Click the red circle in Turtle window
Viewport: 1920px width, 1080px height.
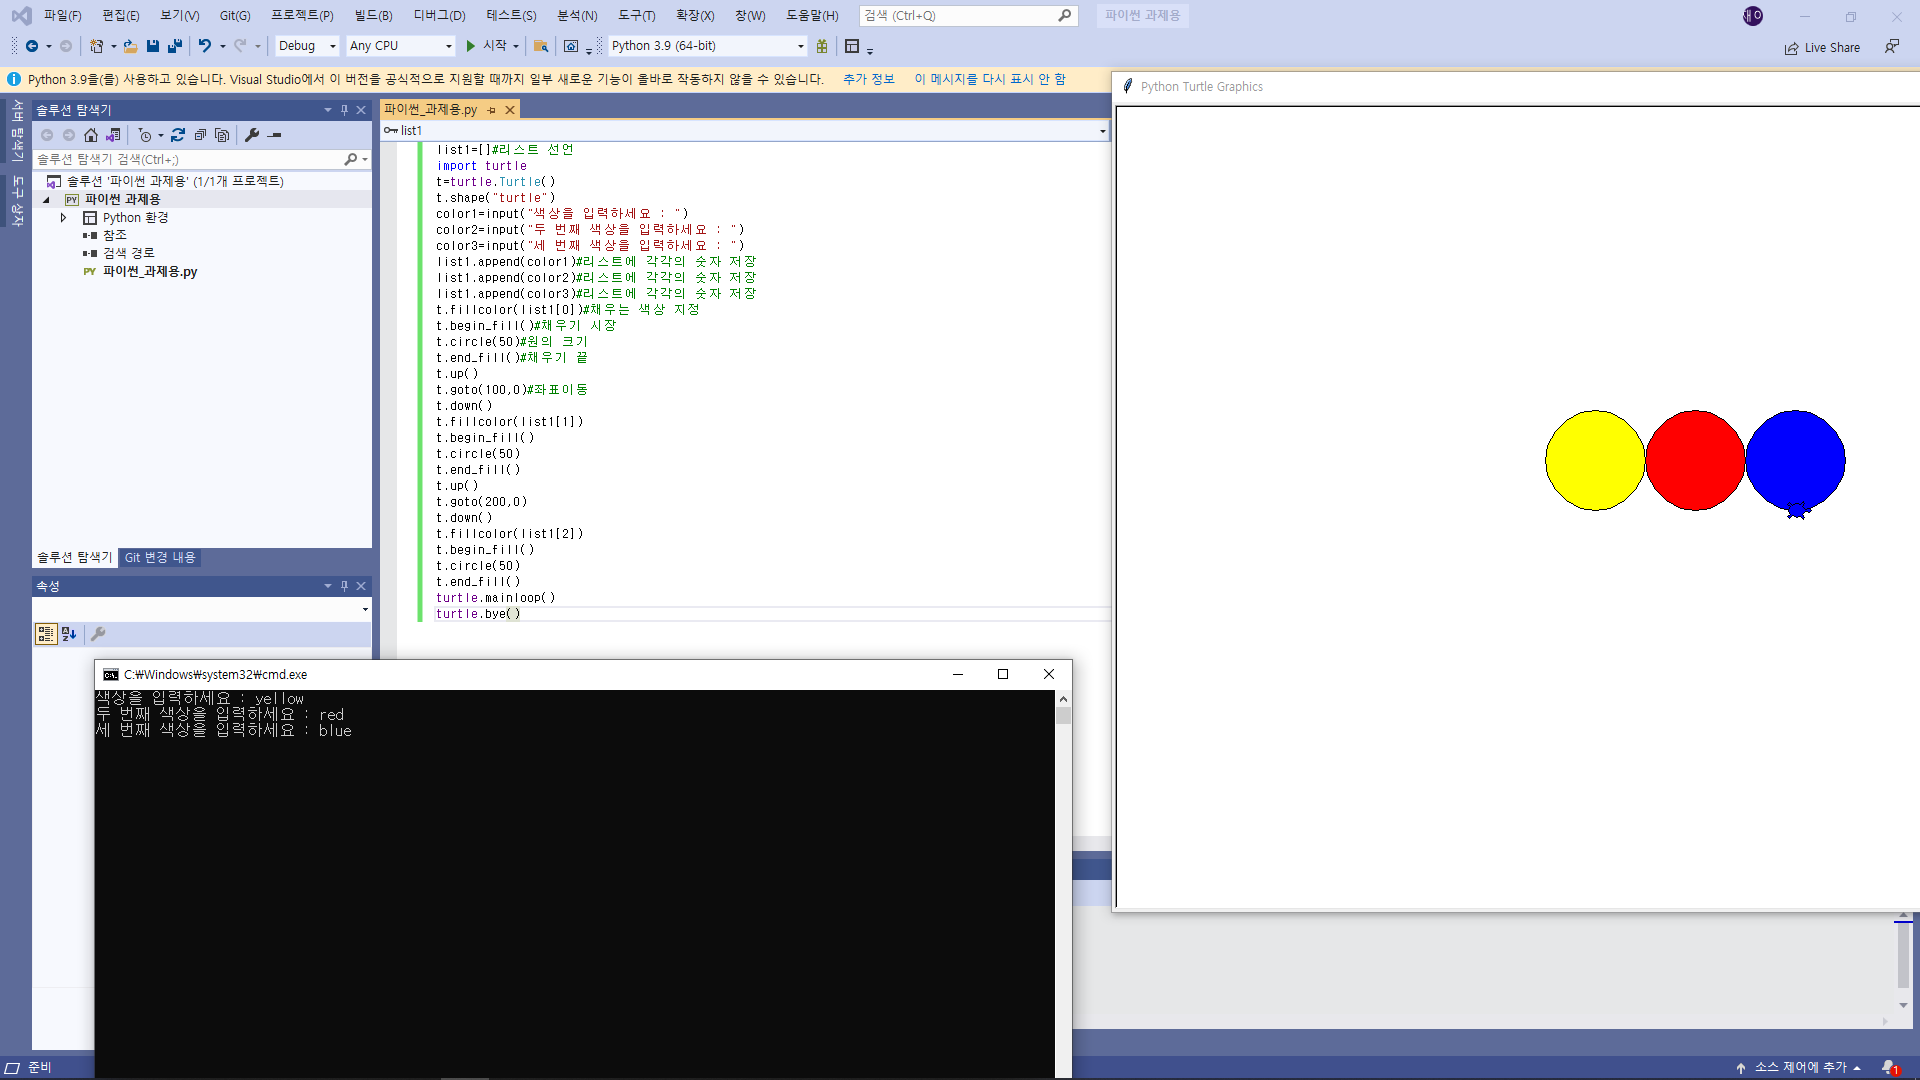coord(1695,460)
